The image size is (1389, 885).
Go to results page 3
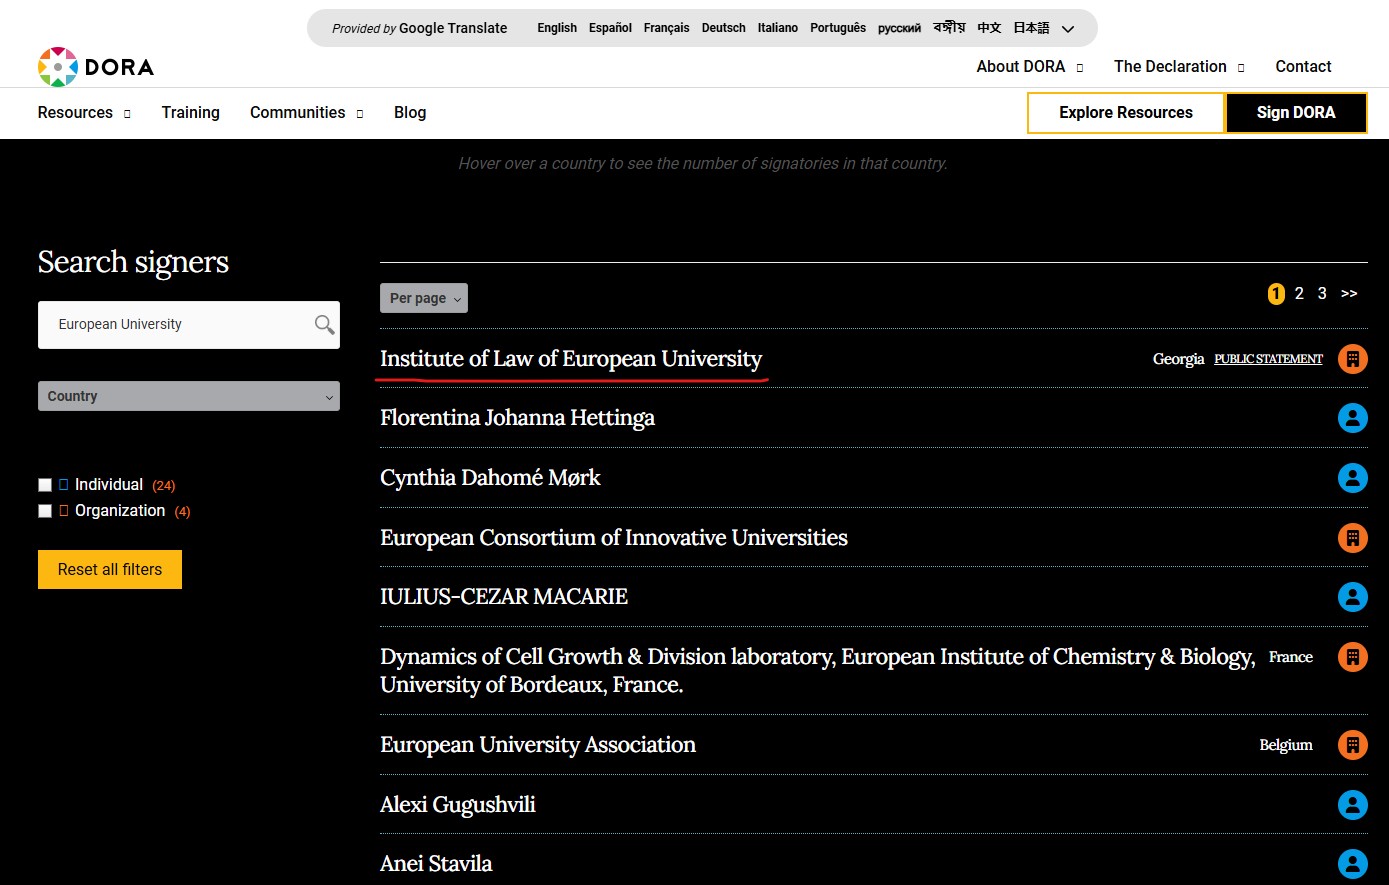[1322, 293]
